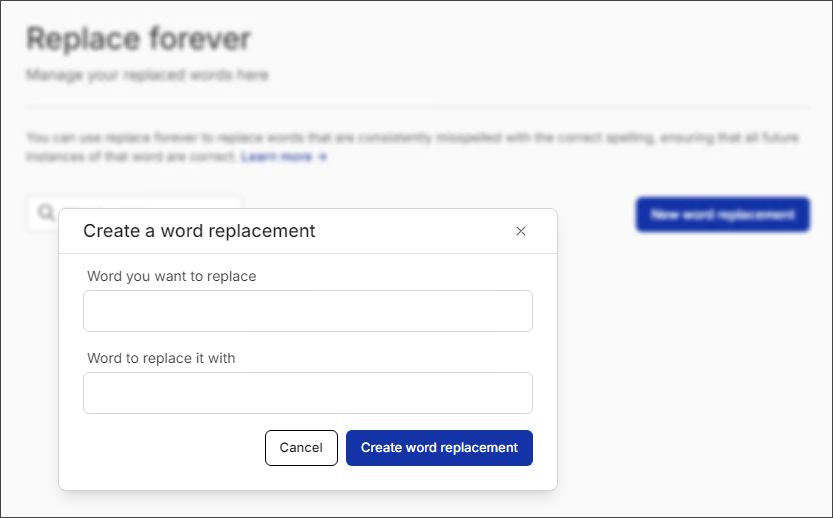The height and width of the screenshot is (518, 833).
Task: Click the Word you want to replace label
Action: click(172, 276)
